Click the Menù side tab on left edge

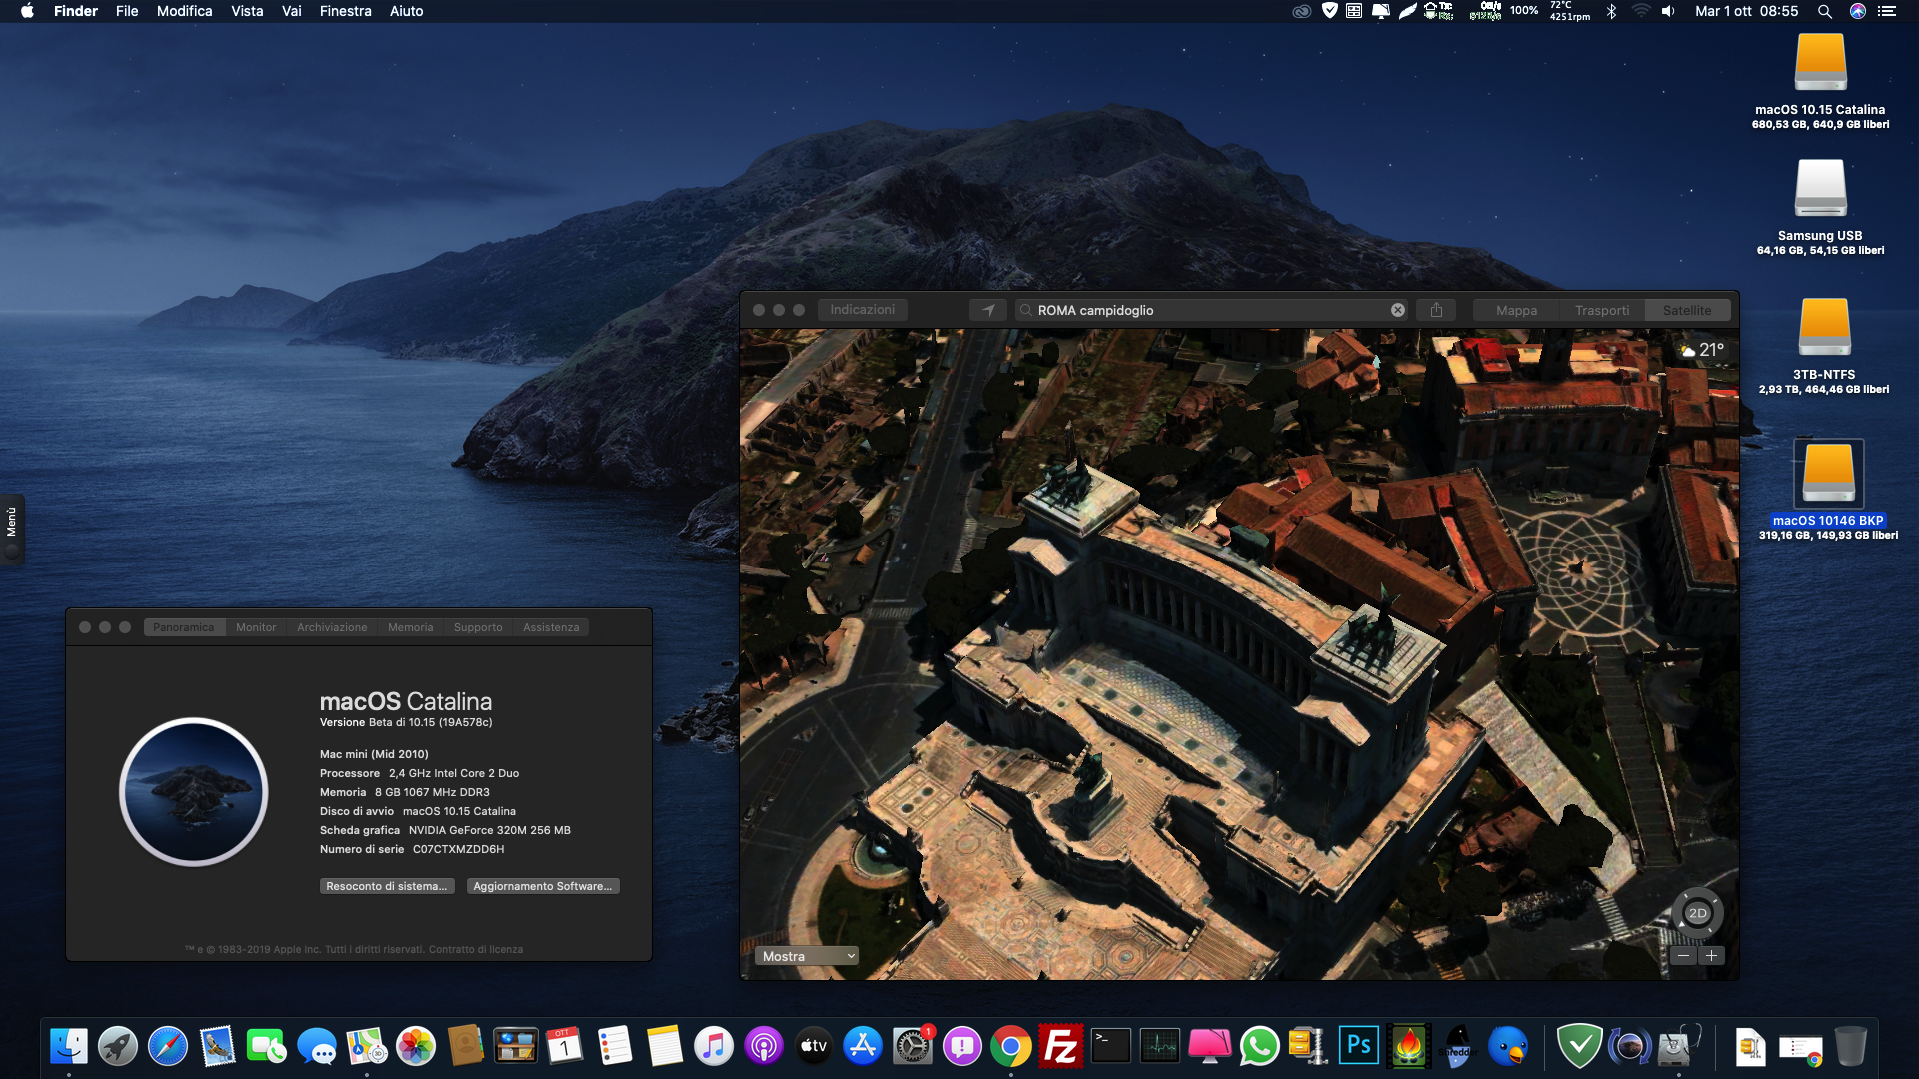click(12, 529)
